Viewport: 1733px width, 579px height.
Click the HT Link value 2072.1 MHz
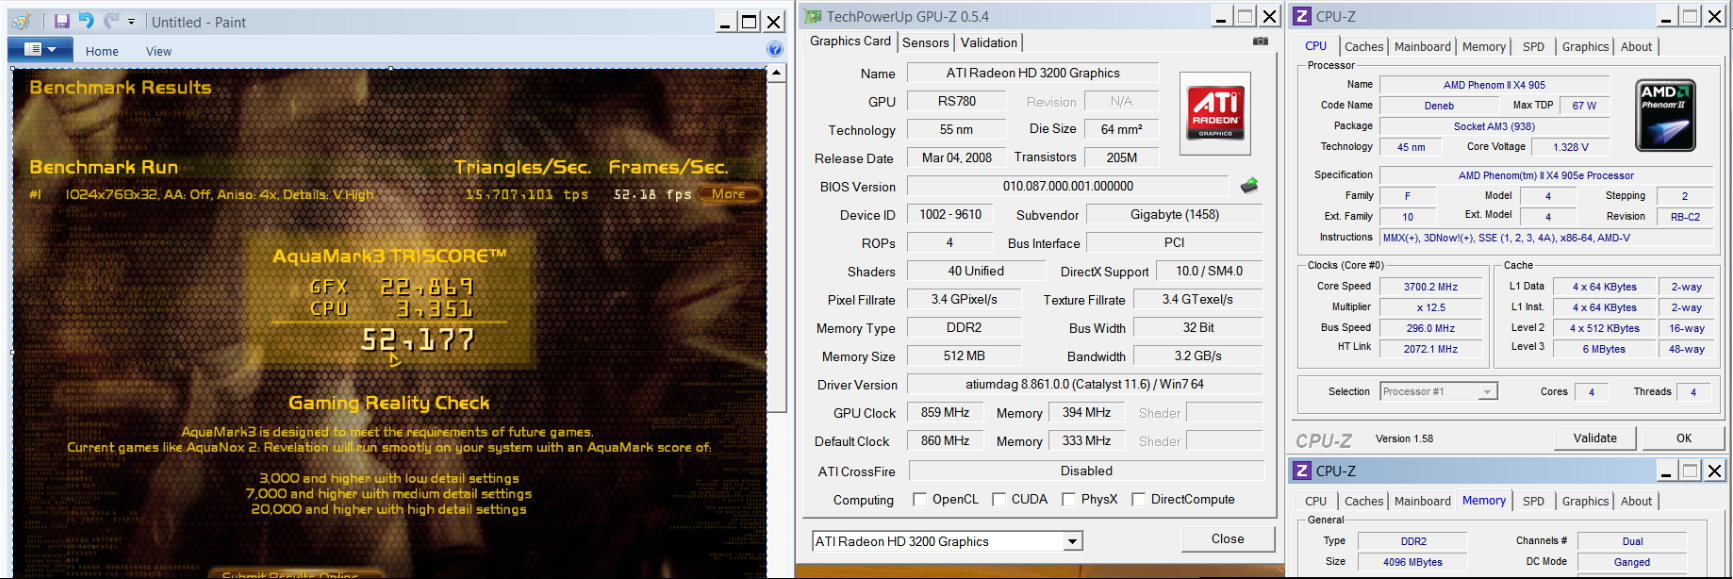pos(1431,349)
